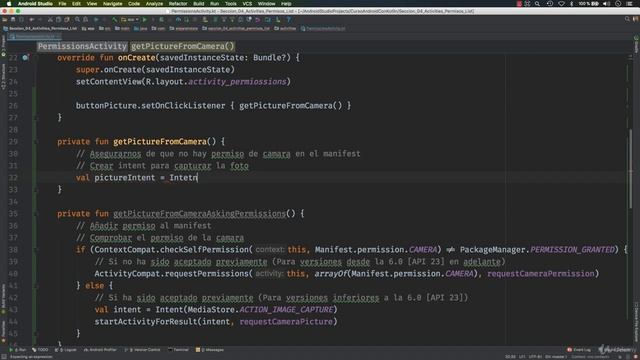Screen dimensions: 640x360
Task: Click the Undo arrow toolbar icon
Action: (31, 19)
